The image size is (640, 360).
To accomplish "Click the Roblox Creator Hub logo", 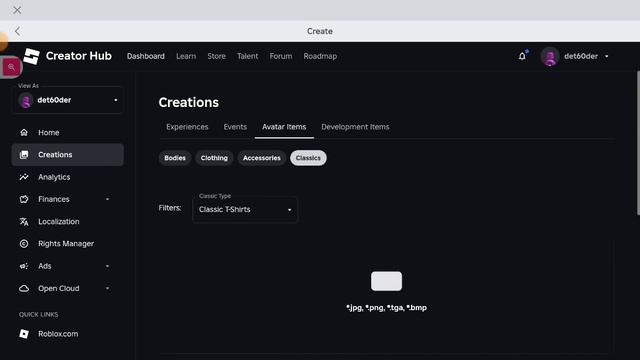I will point(31,56).
